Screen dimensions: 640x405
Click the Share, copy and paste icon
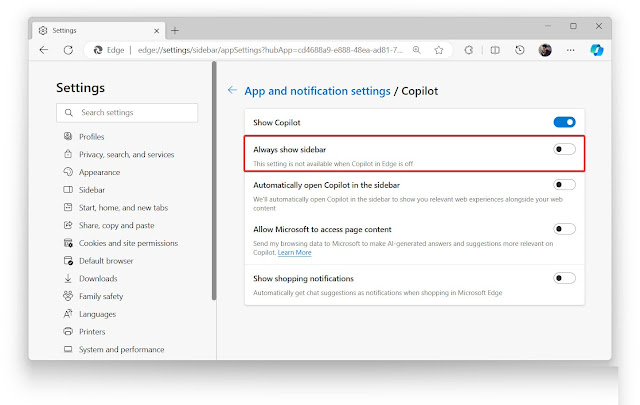coord(68,225)
